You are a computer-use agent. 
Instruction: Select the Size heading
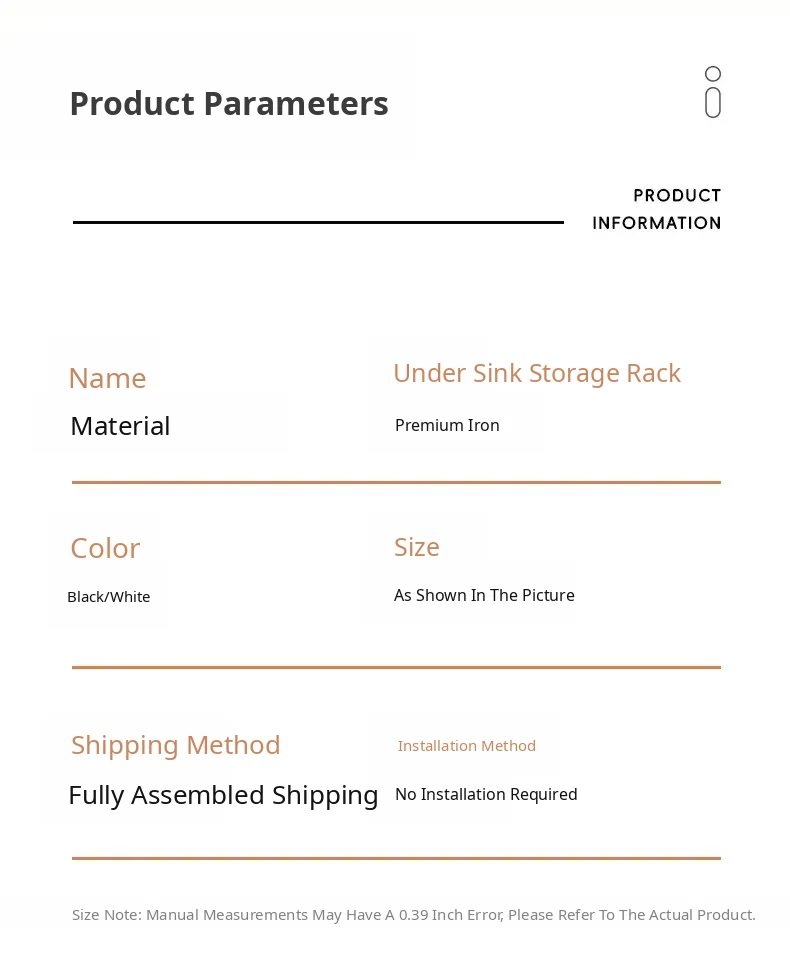point(417,547)
